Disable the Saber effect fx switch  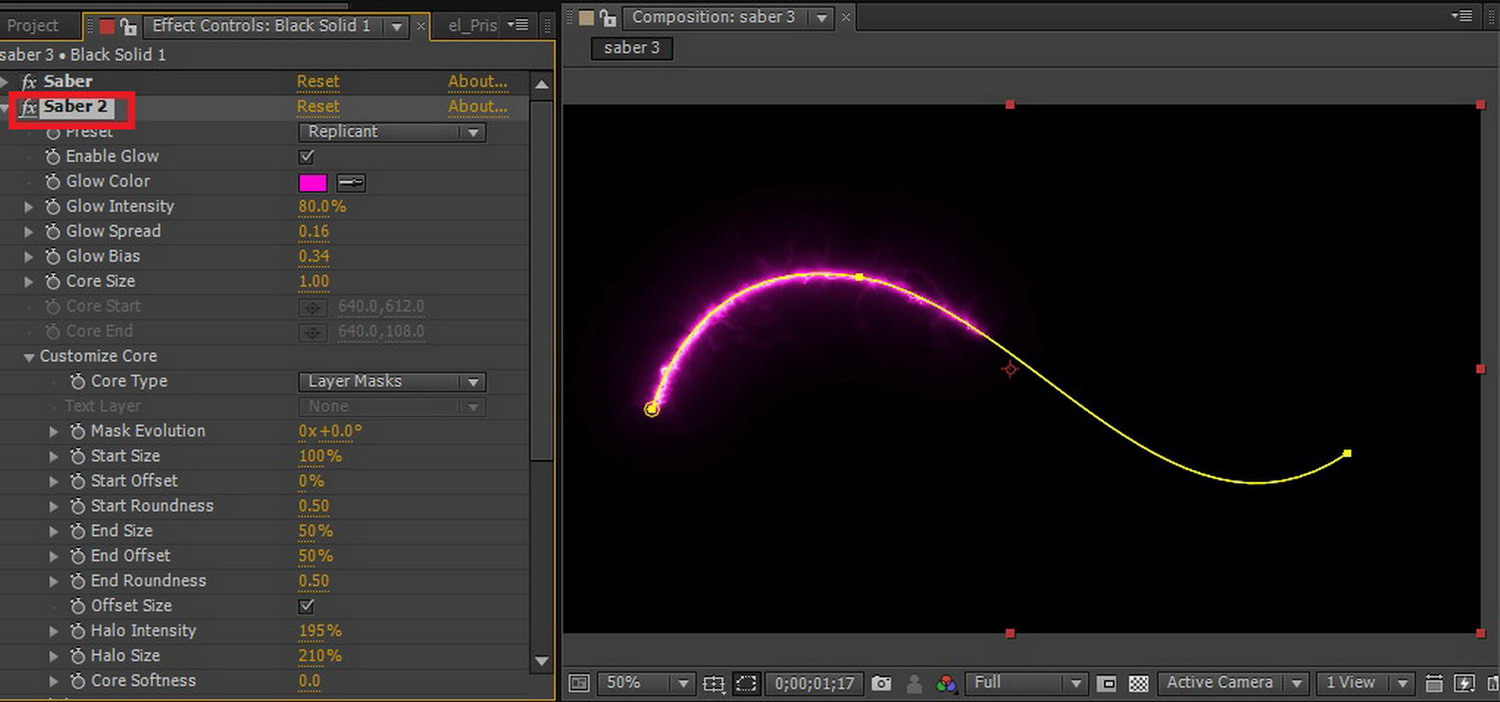(30, 82)
